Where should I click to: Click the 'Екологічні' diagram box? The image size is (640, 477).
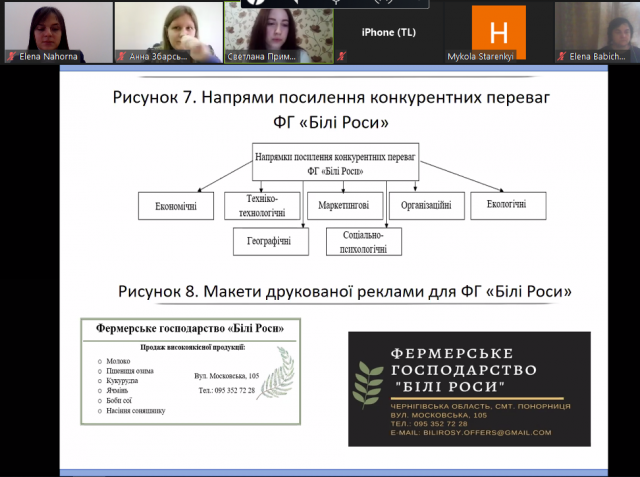(x=508, y=206)
